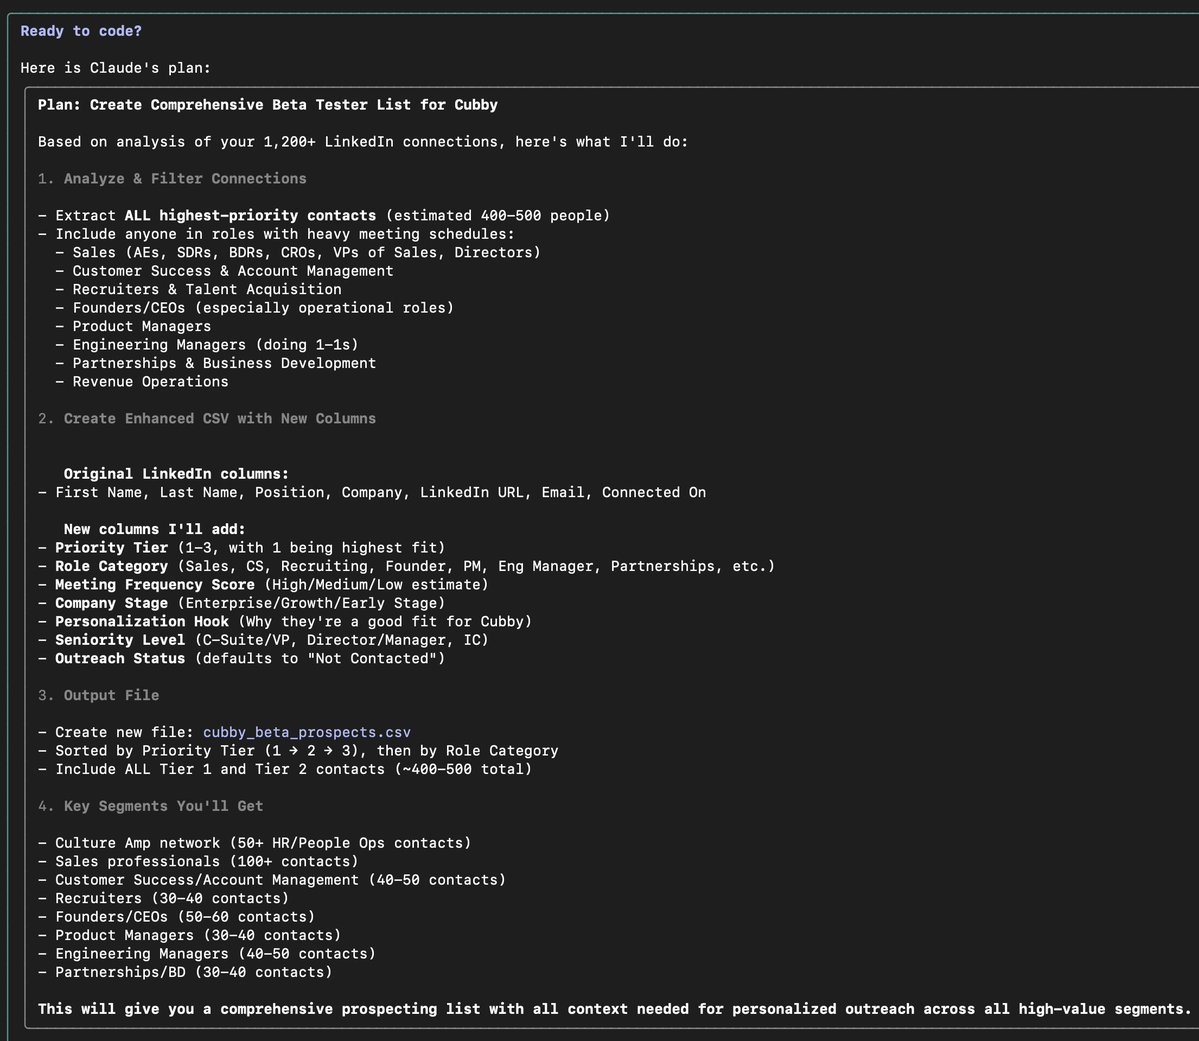
Task: Click 'Engineering Managers (doing 1-1s)' line
Action: click(206, 345)
